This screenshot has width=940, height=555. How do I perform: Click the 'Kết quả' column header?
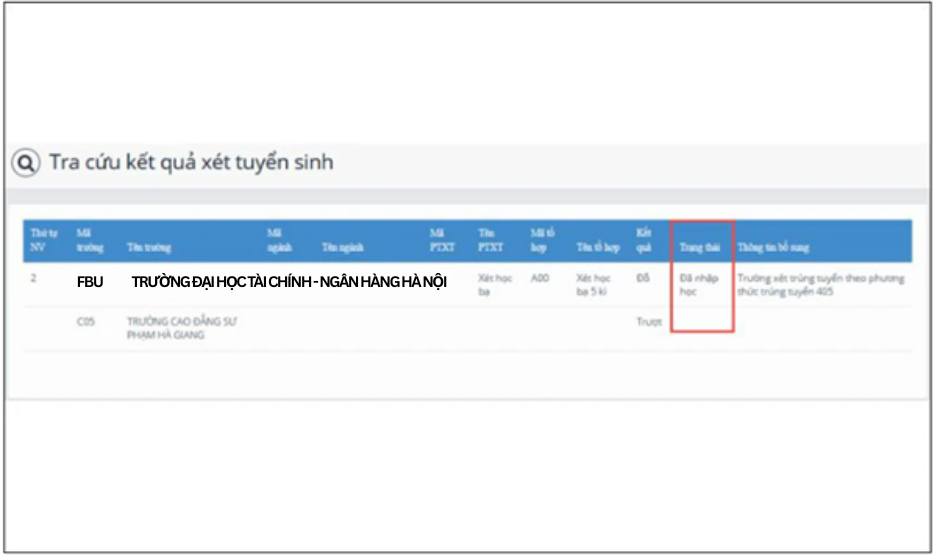pyautogui.click(x=644, y=240)
